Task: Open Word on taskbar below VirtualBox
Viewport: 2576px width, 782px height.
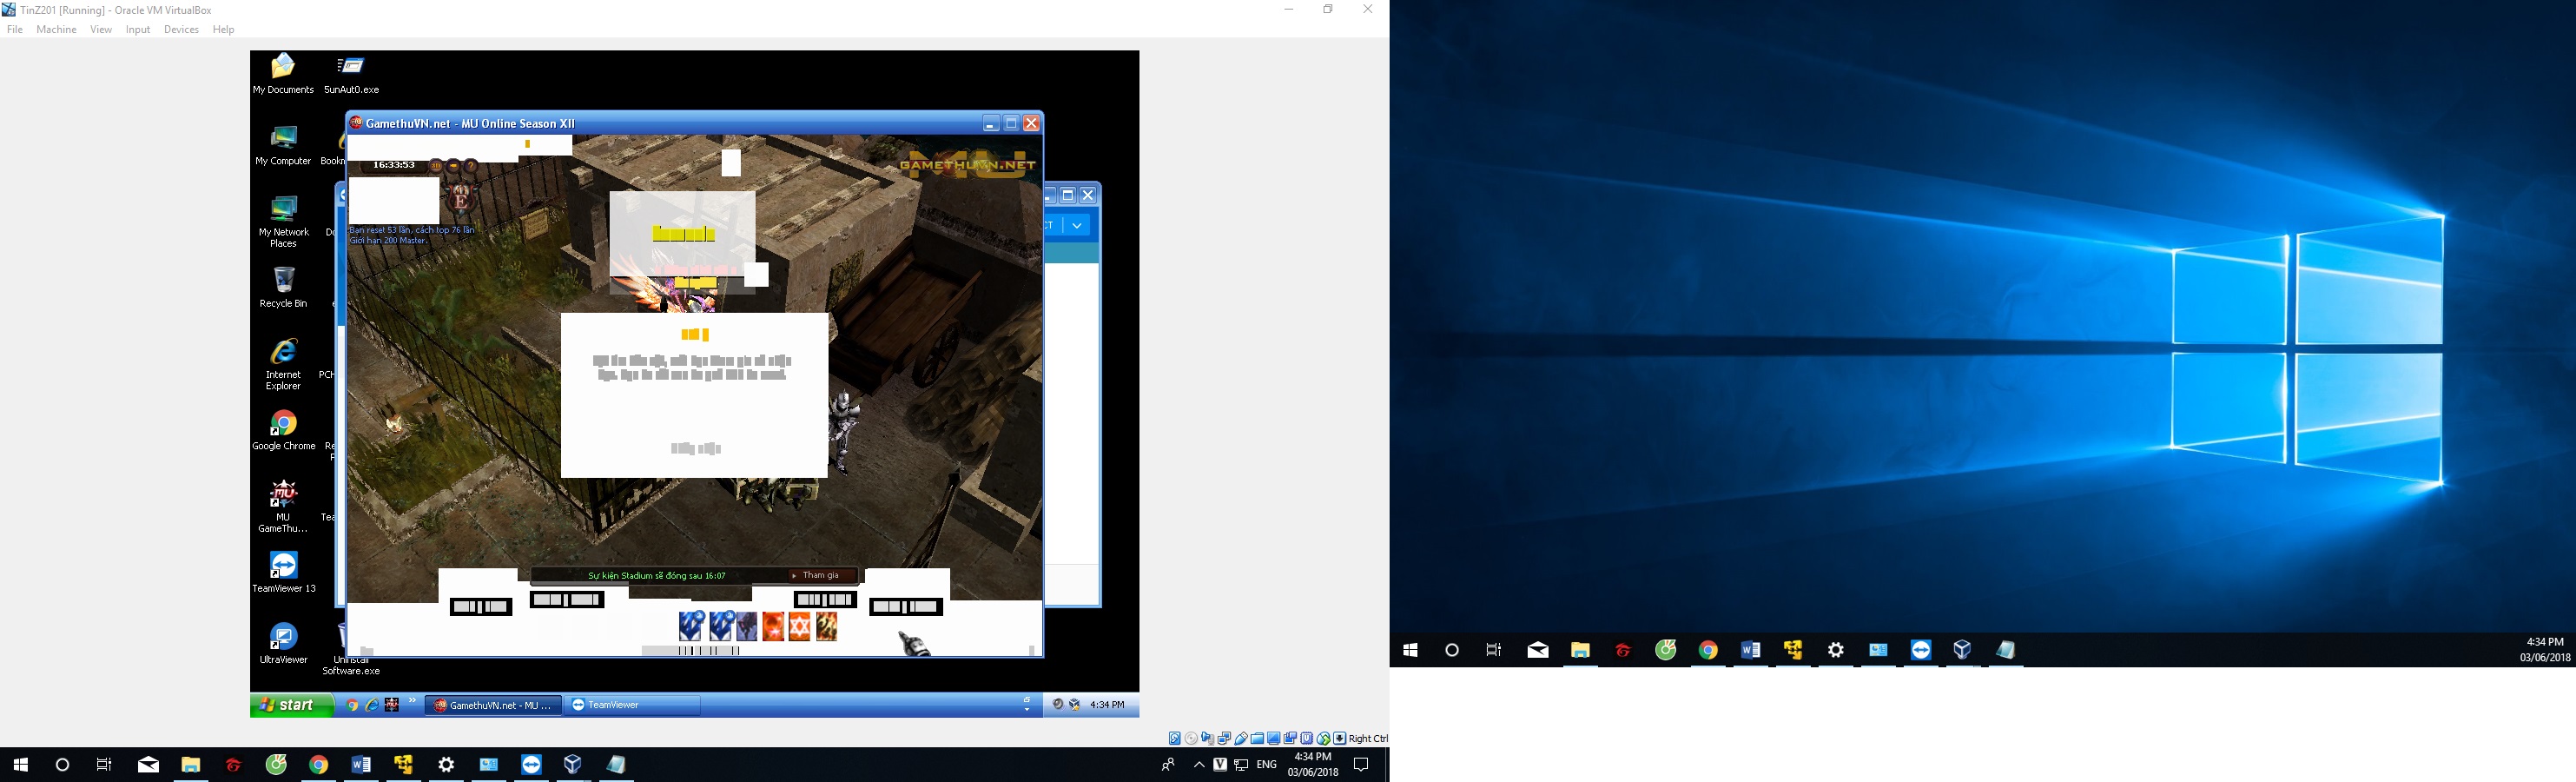Action: click(x=361, y=765)
